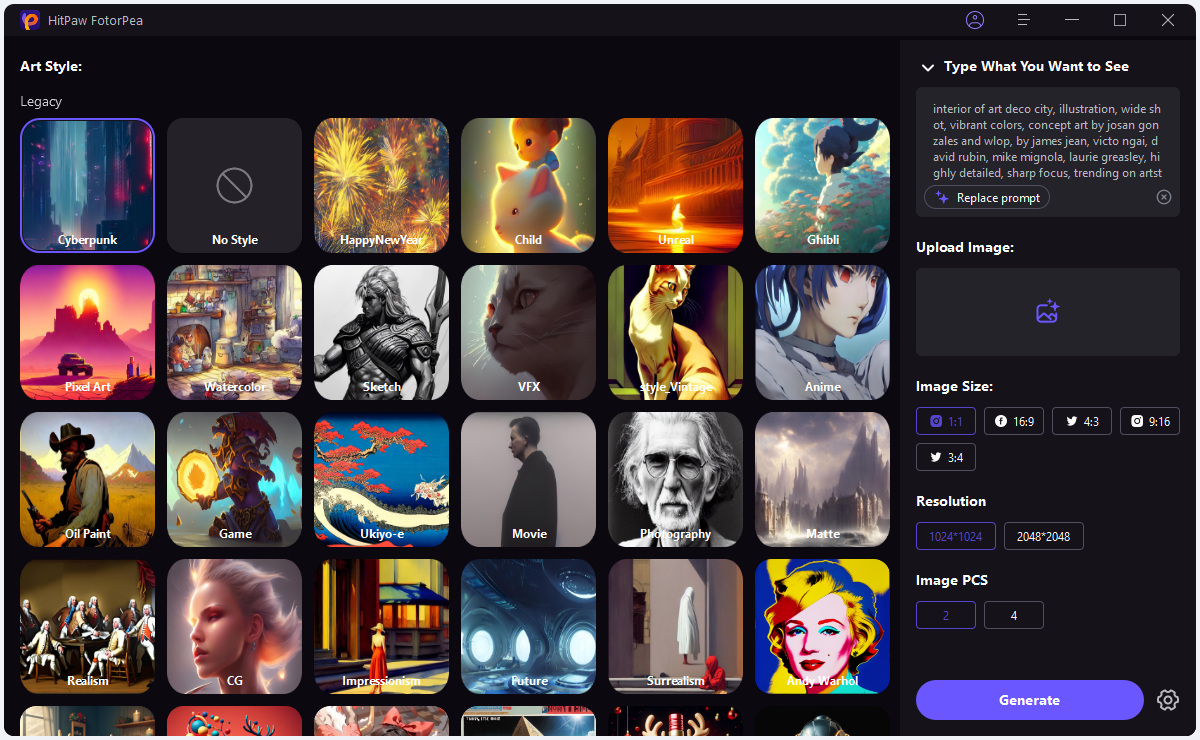The width and height of the screenshot is (1200, 740).
Task: Open the user account profile icon
Action: 975,20
